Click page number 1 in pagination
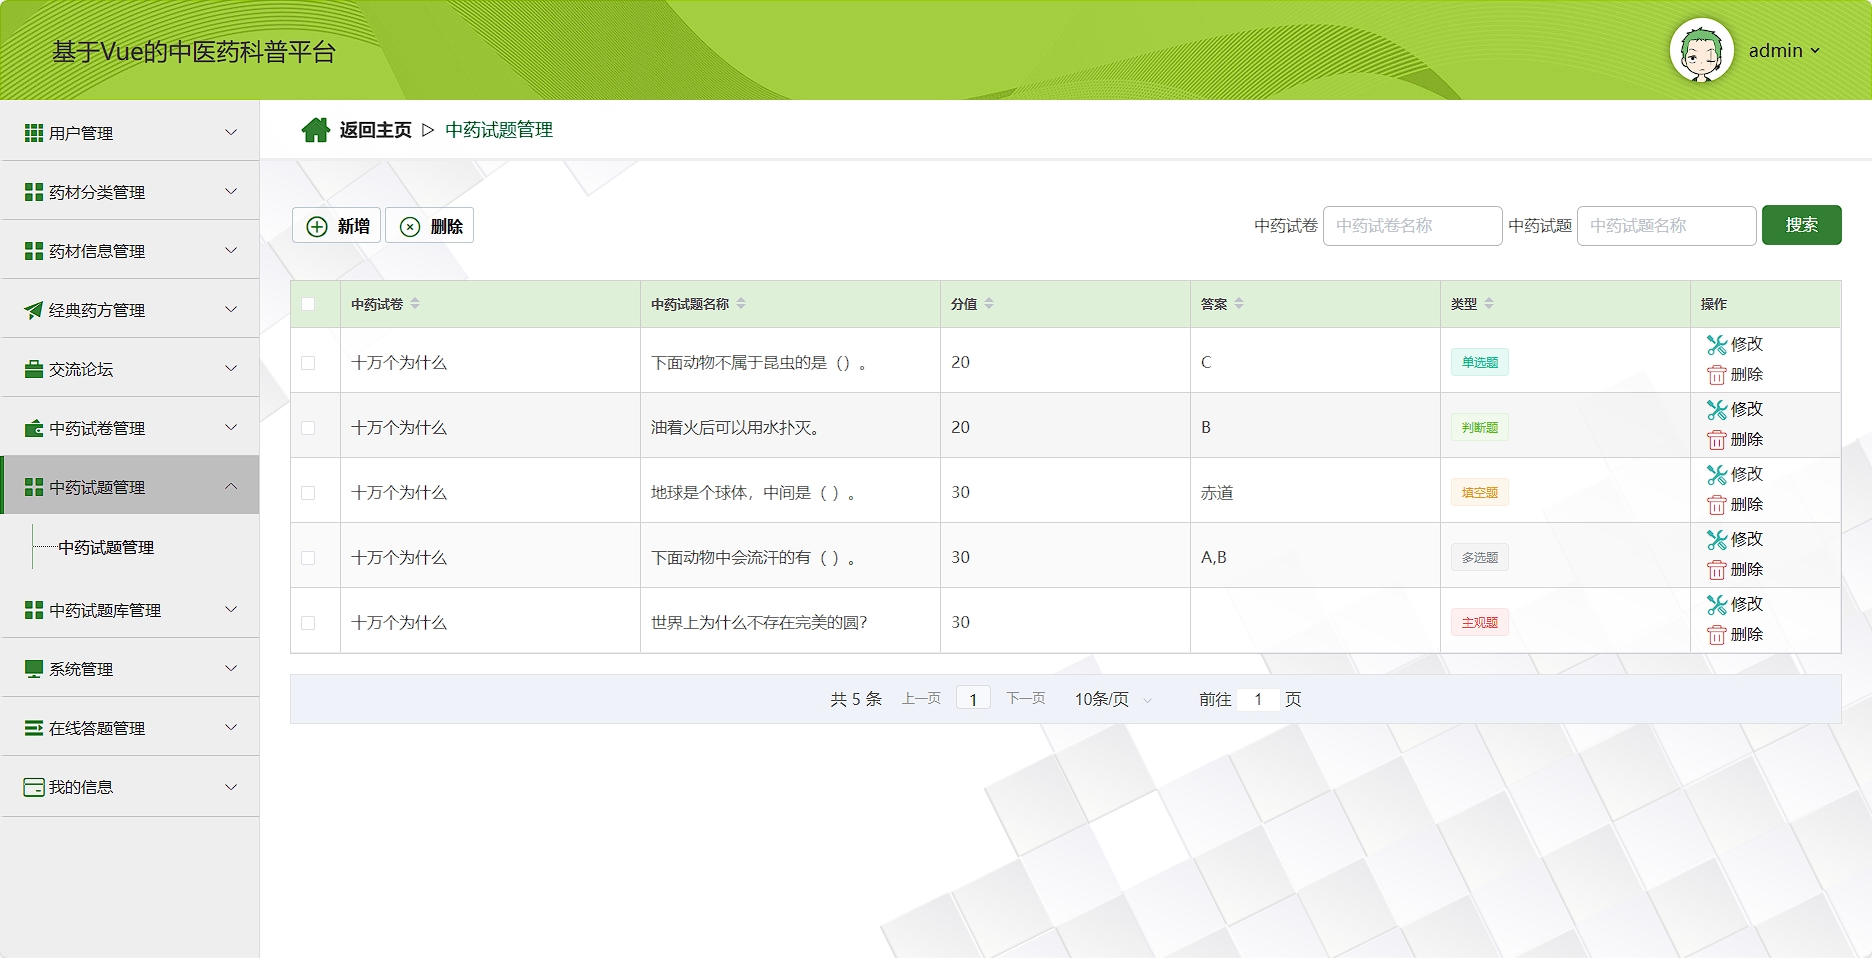 click(973, 699)
